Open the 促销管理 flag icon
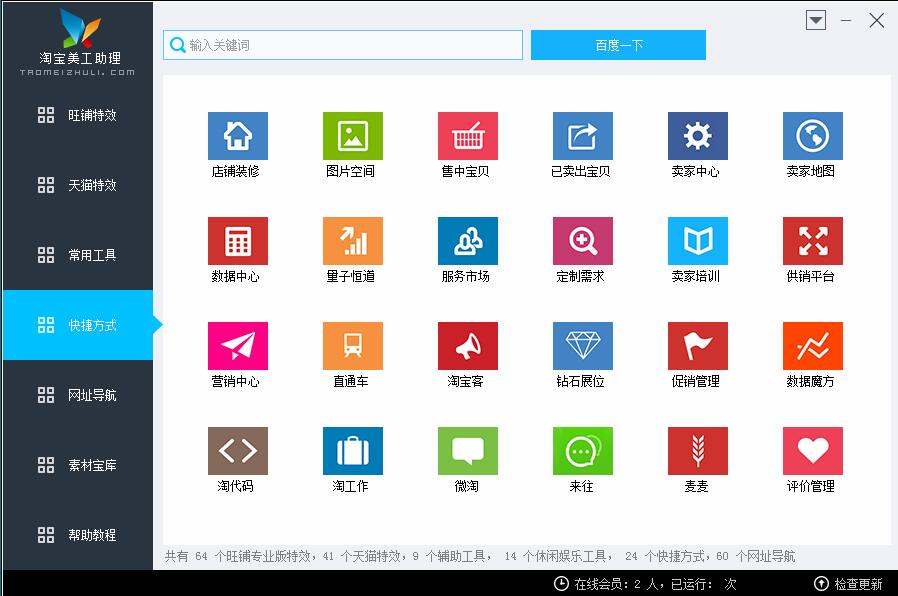This screenshot has height=596, width=898. (698, 346)
